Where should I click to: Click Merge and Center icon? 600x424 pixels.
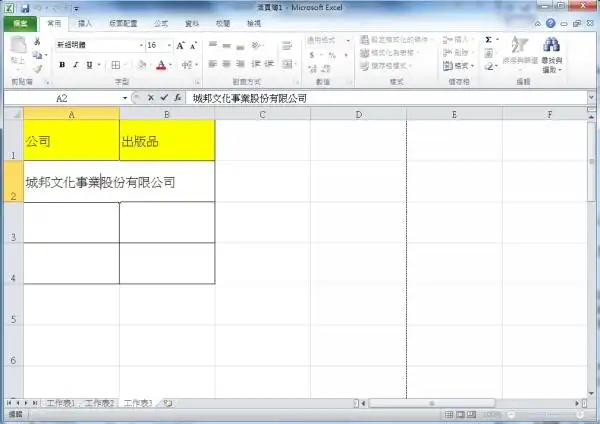[287, 64]
